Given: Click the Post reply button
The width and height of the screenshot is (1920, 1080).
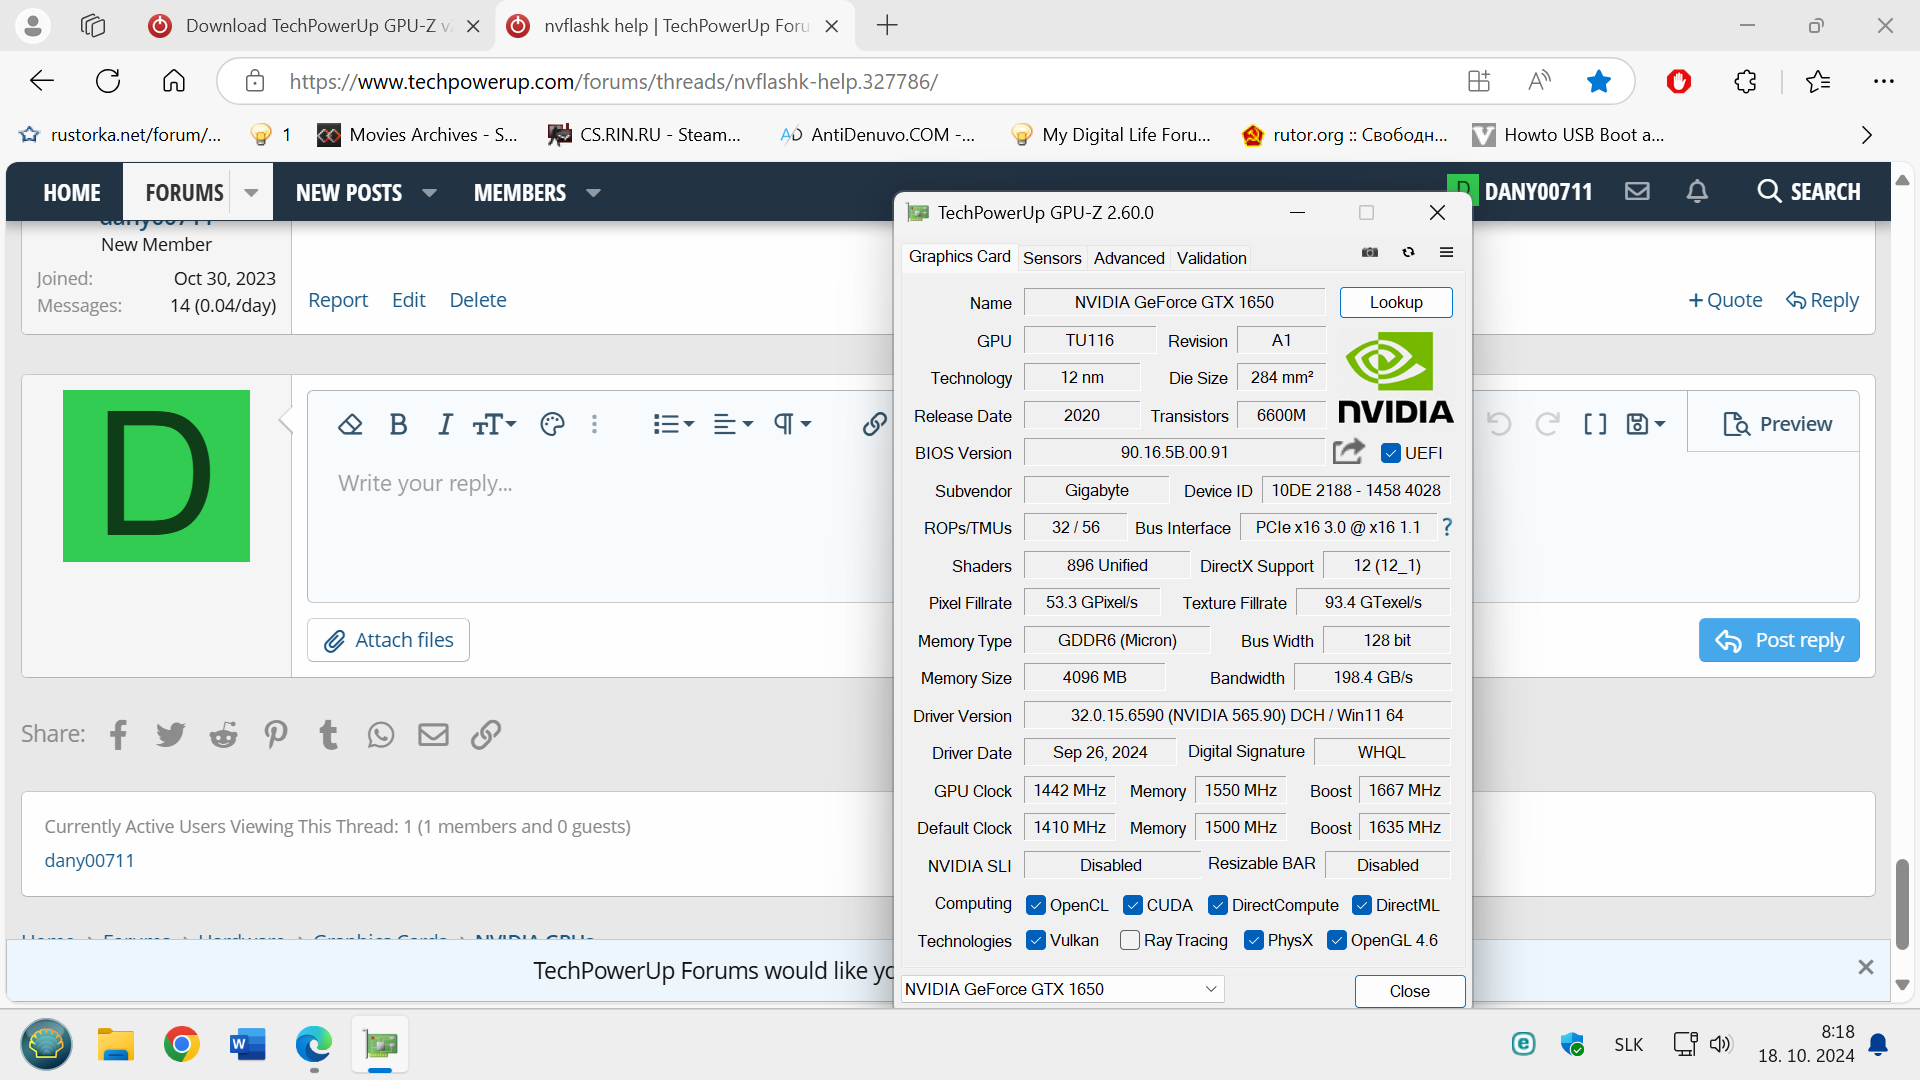Looking at the screenshot, I should coord(1779,640).
